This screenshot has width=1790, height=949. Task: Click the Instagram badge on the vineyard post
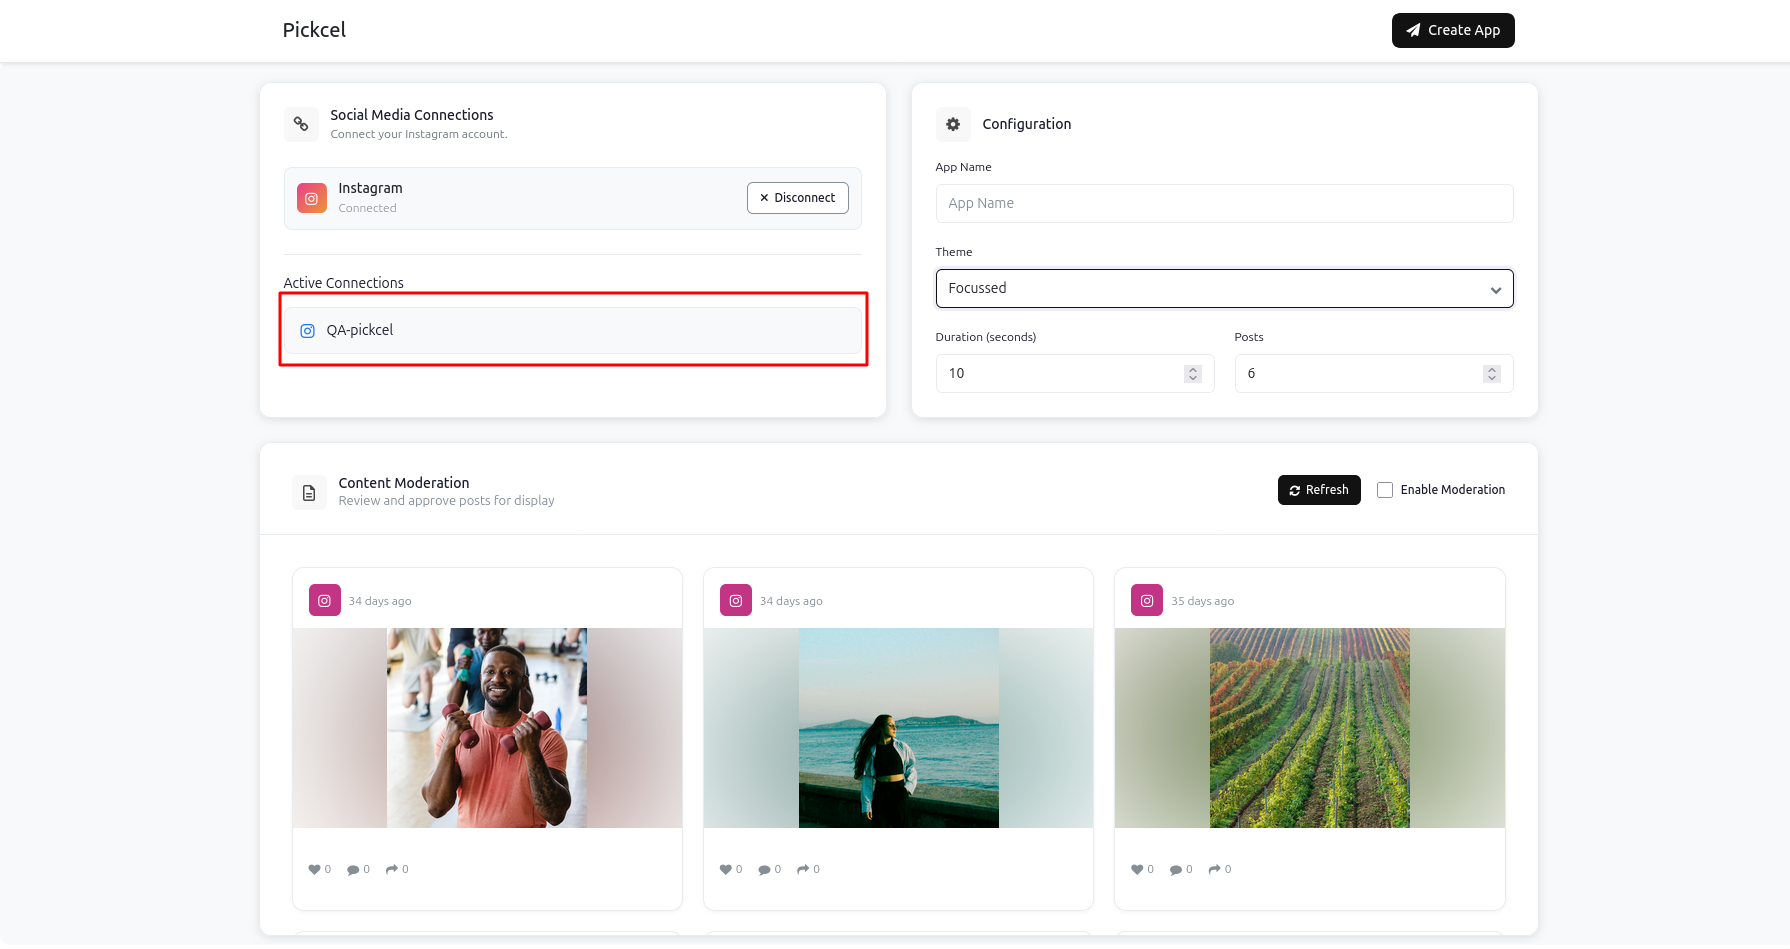click(1146, 600)
